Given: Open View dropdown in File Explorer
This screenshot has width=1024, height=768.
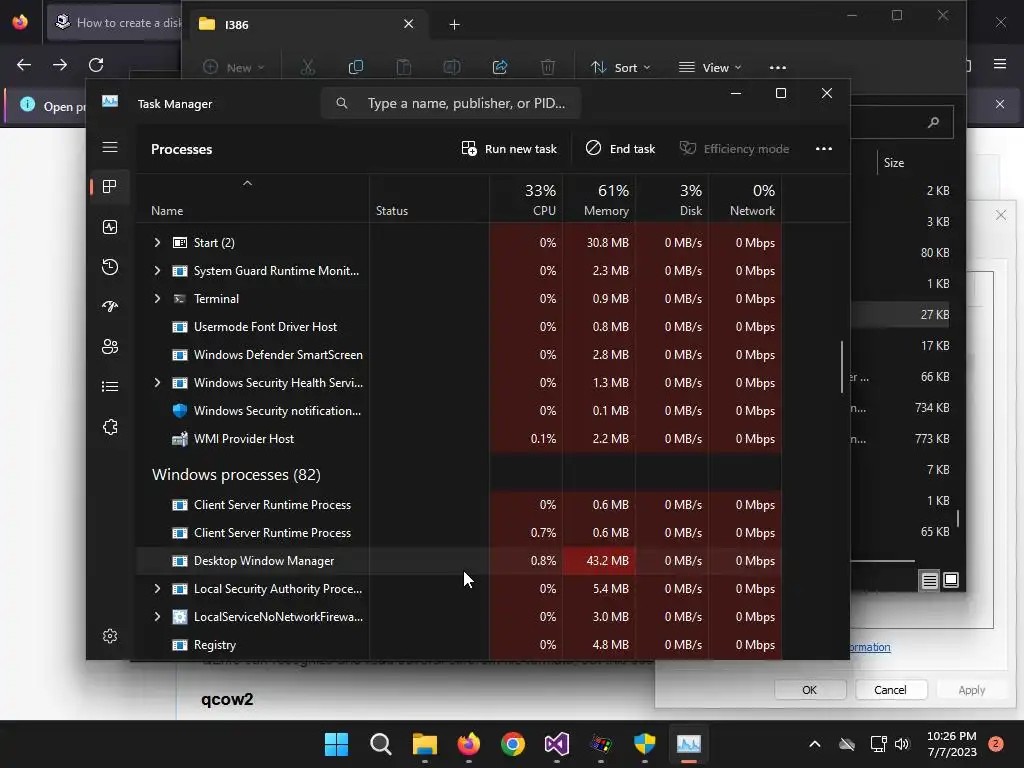Looking at the screenshot, I should pyautogui.click(x=710, y=67).
